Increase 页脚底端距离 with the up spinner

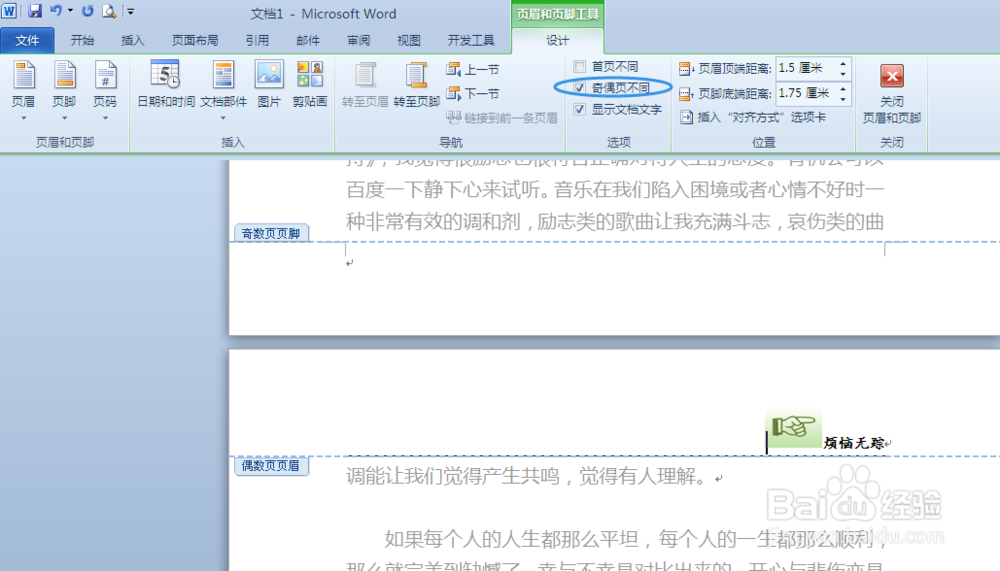tap(843, 89)
